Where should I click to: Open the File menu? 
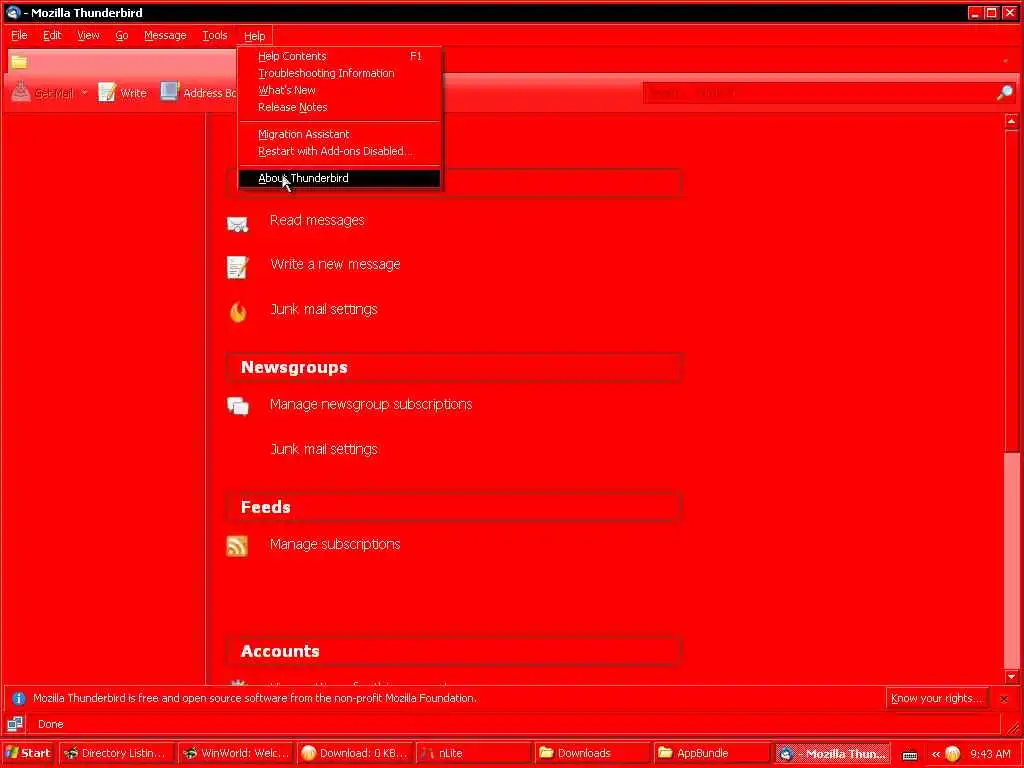point(20,35)
